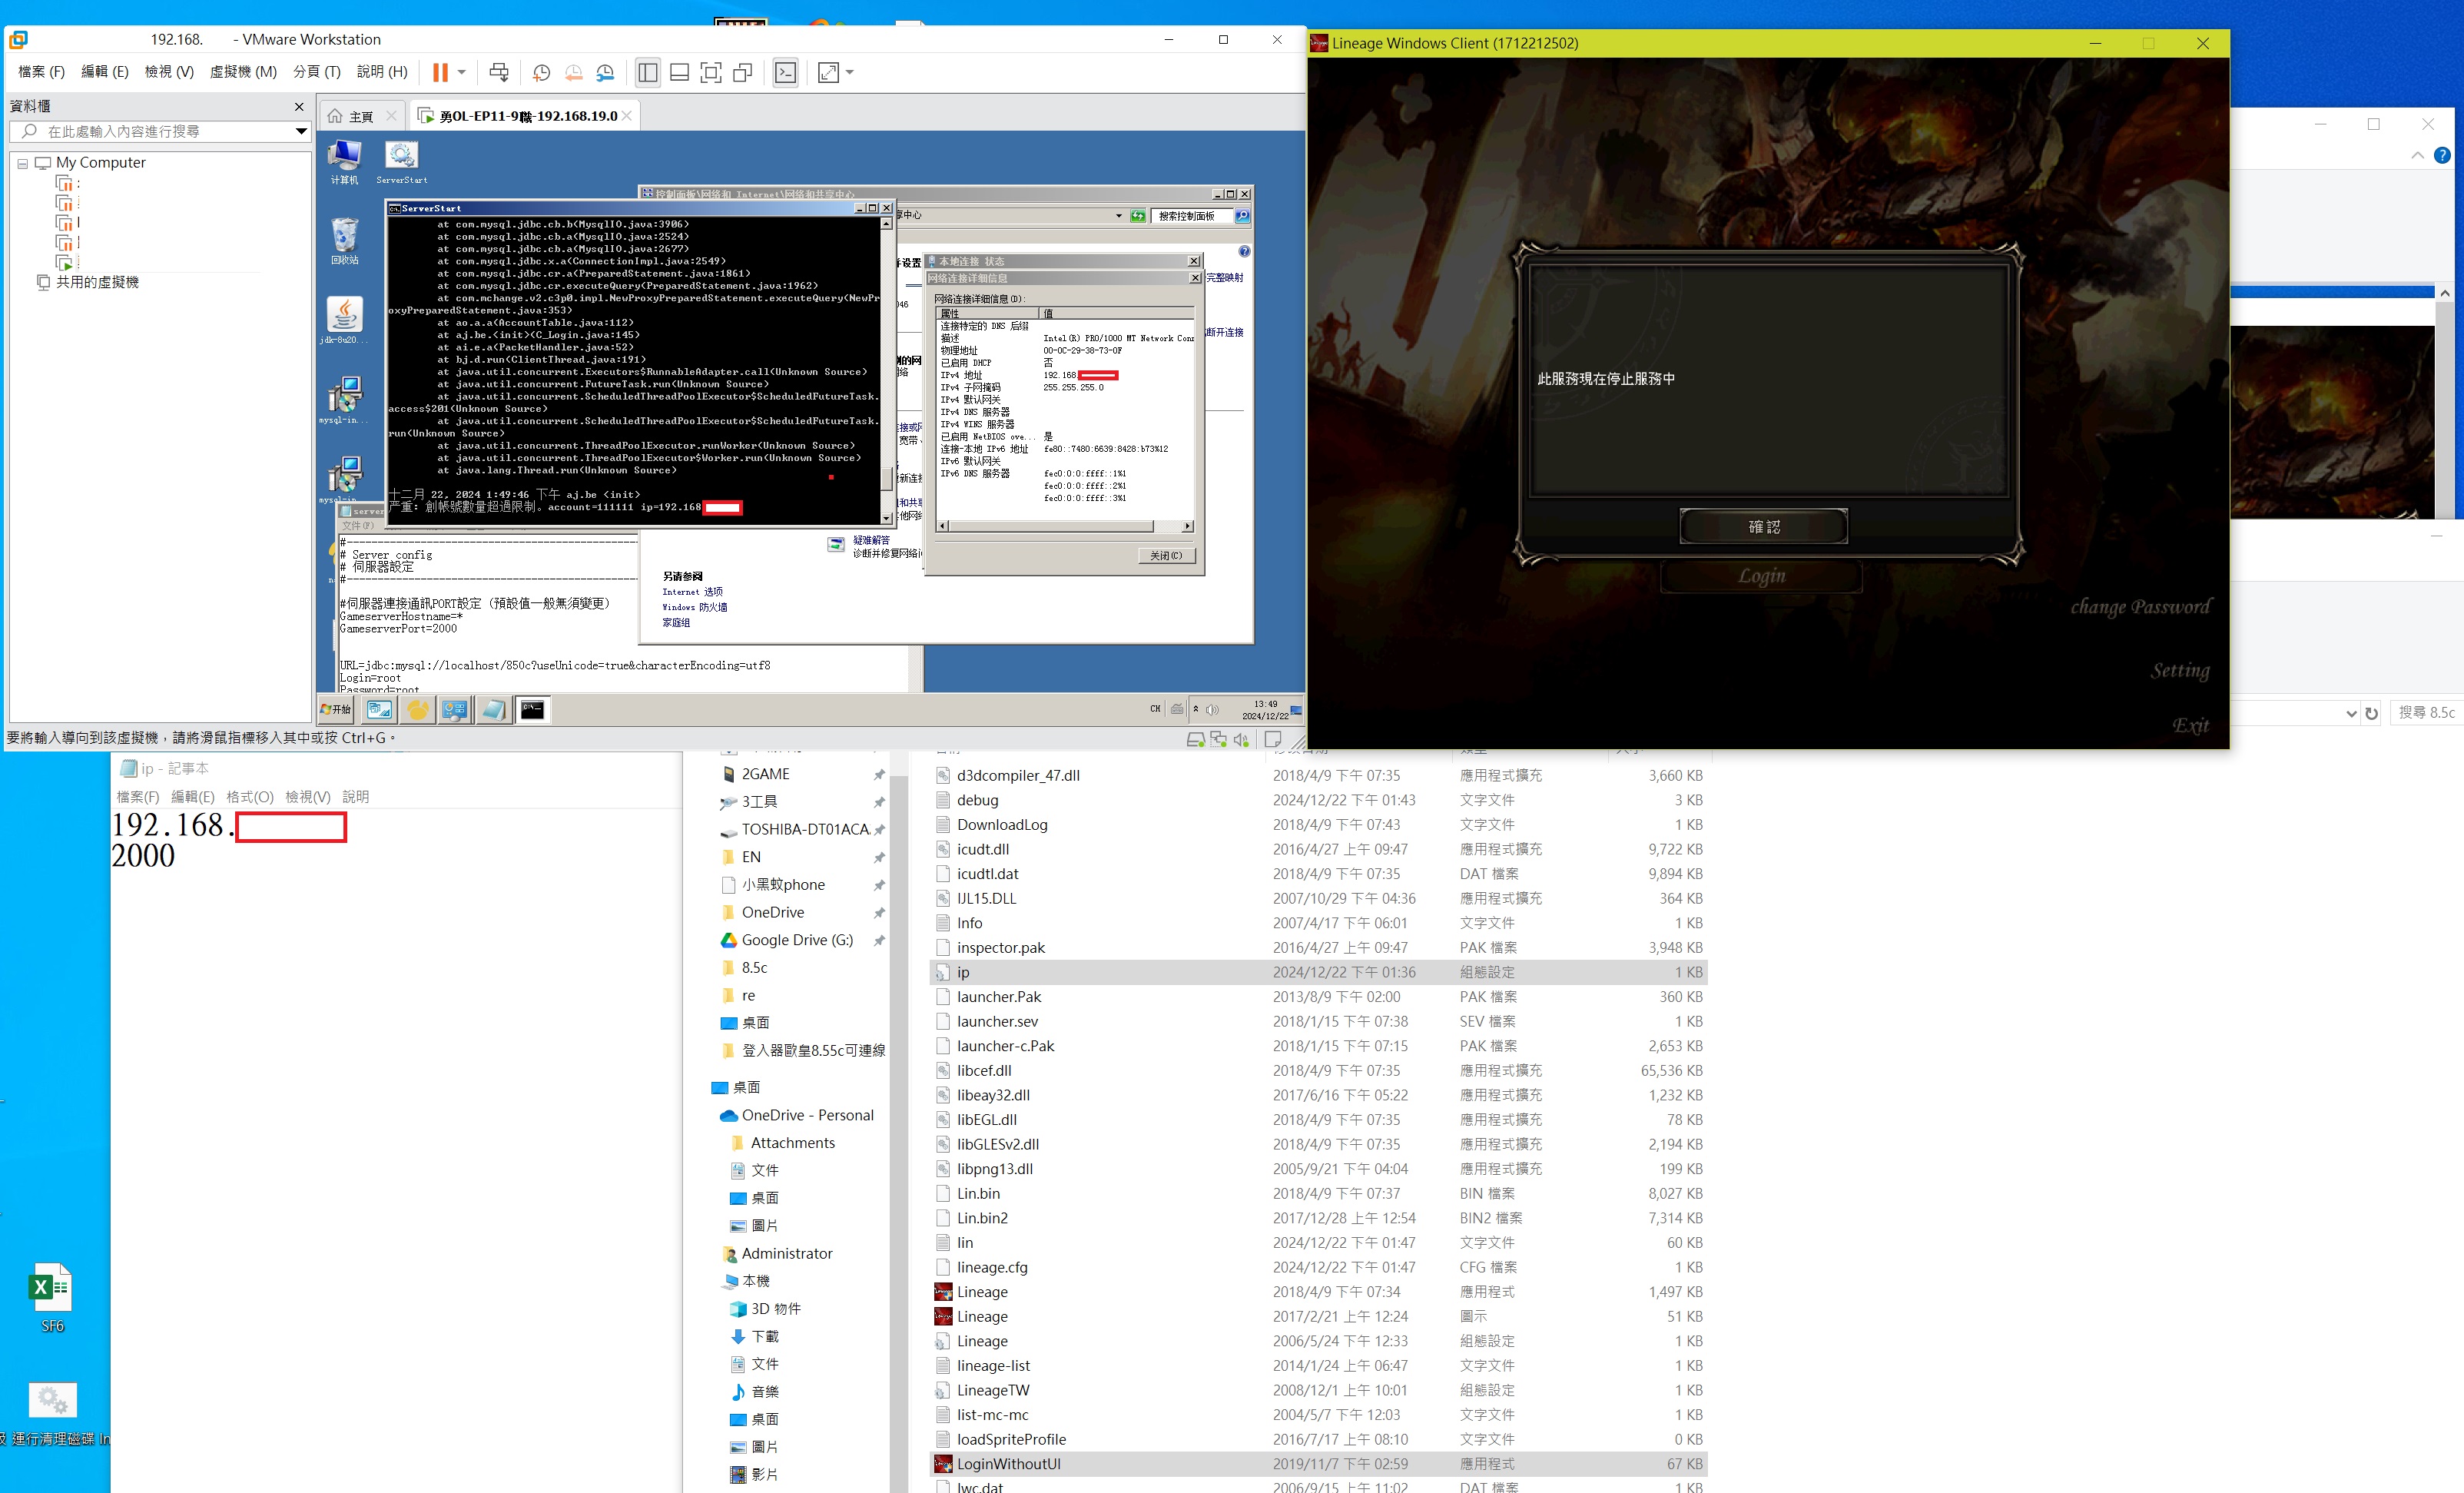Open the snapshot manager wrench-clock icon

[x=606, y=72]
